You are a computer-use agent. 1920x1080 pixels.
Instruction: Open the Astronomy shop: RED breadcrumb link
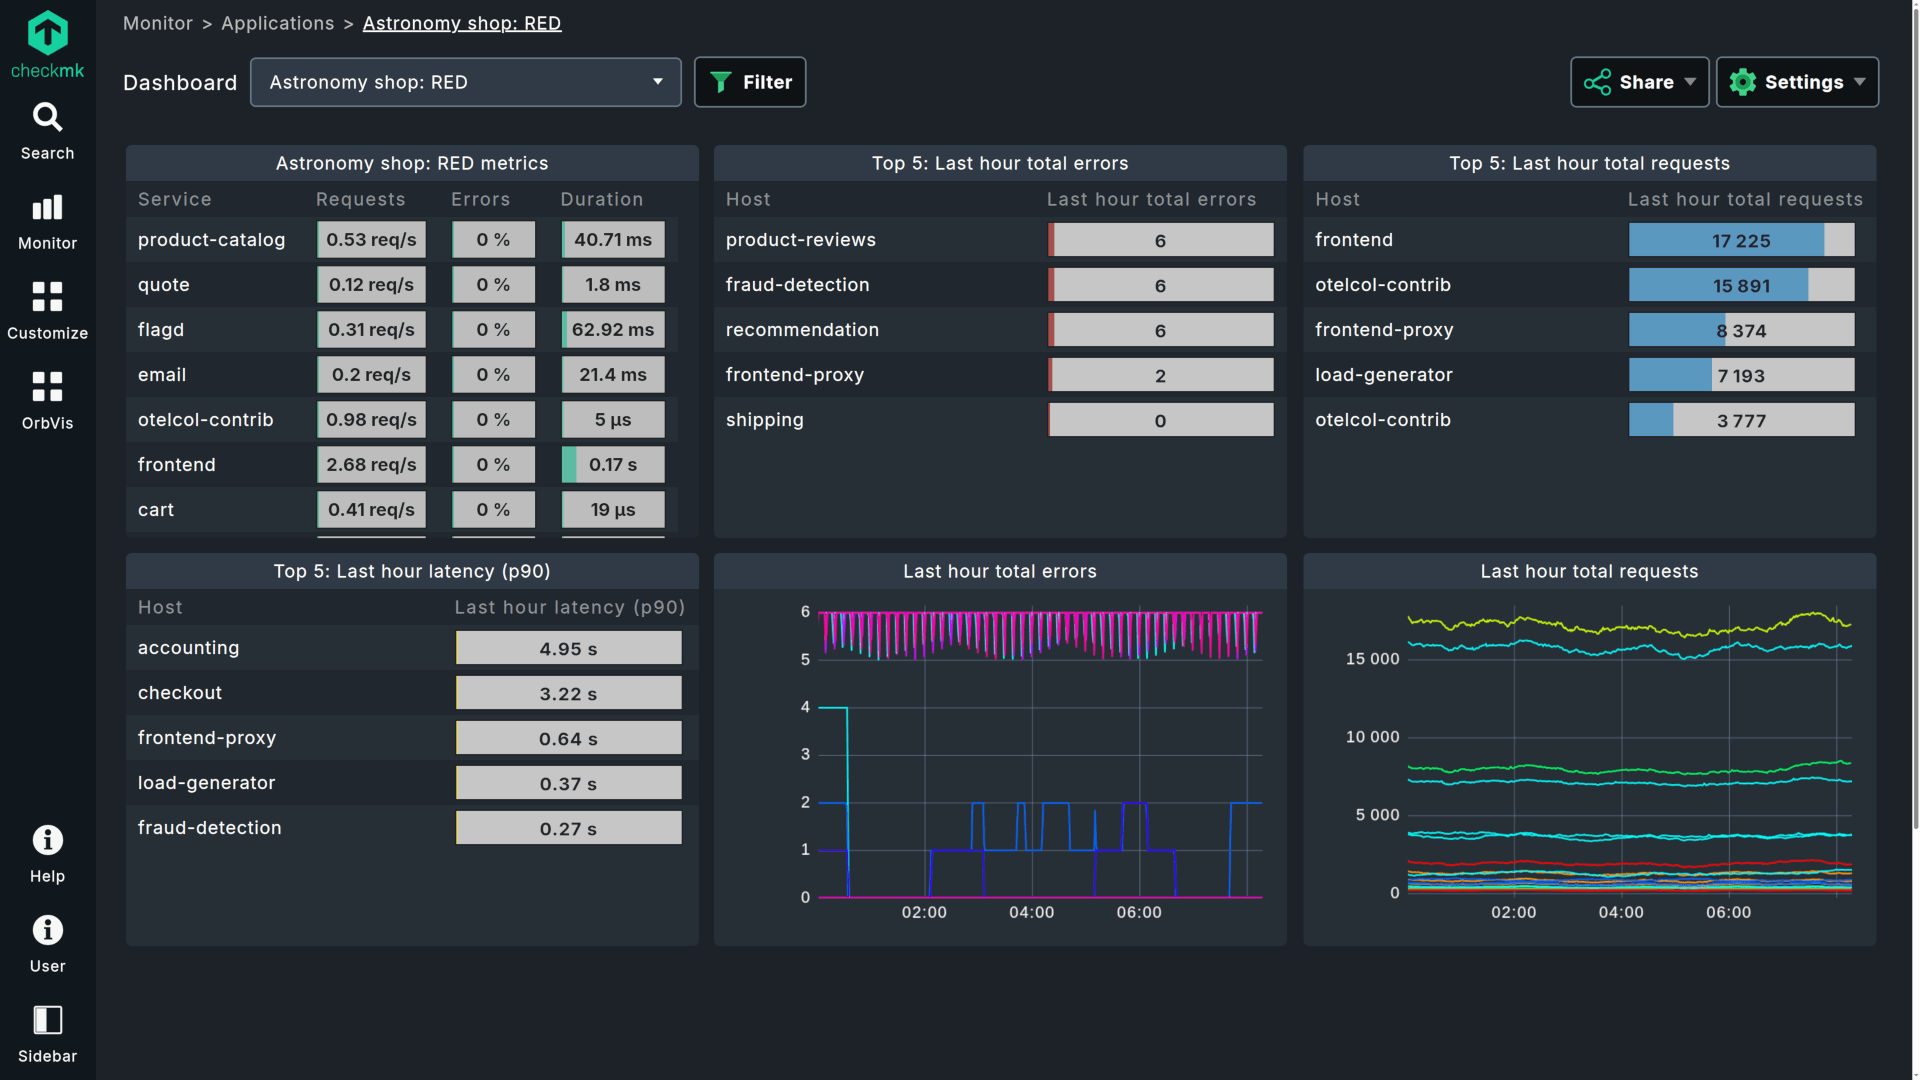(x=461, y=23)
